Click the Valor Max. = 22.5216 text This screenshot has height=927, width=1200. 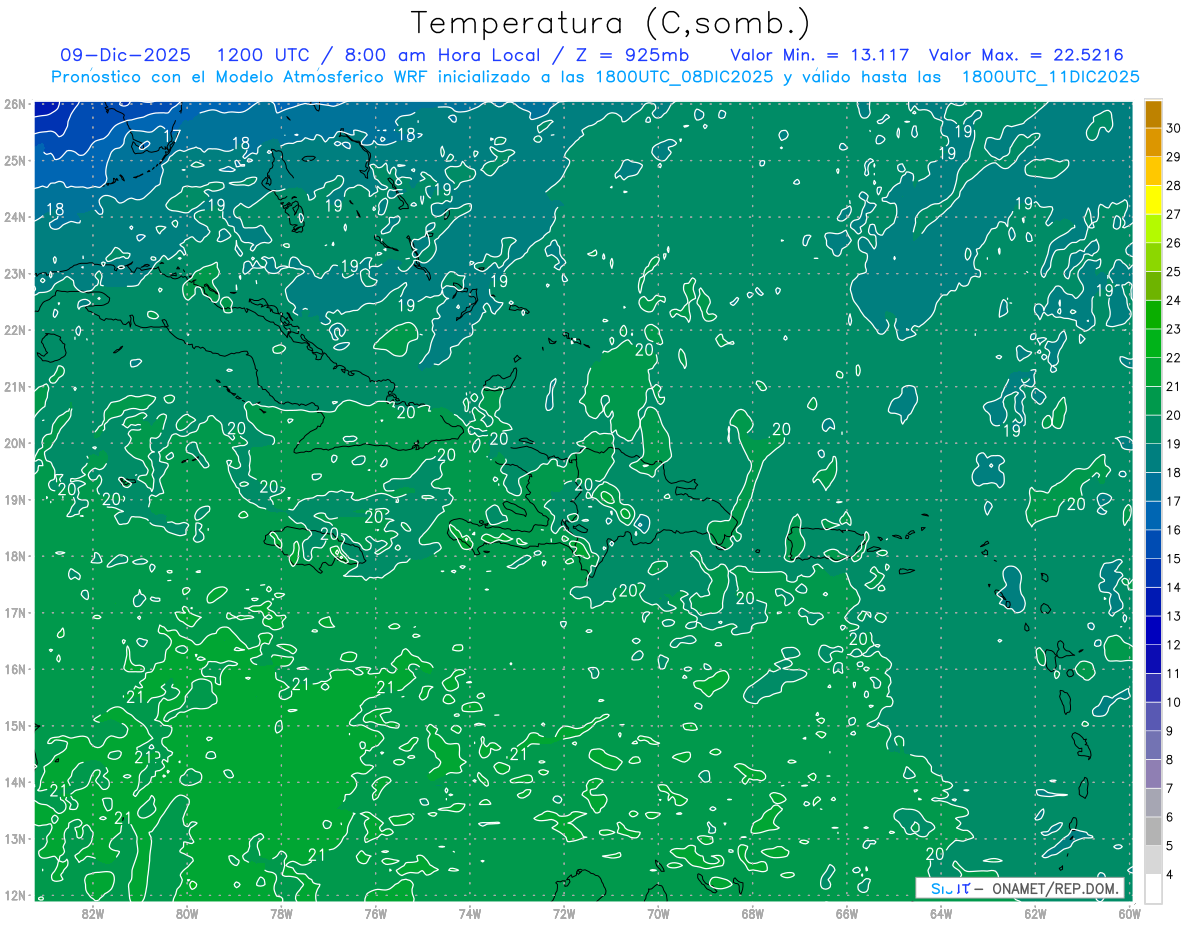(x=1026, y=55)
